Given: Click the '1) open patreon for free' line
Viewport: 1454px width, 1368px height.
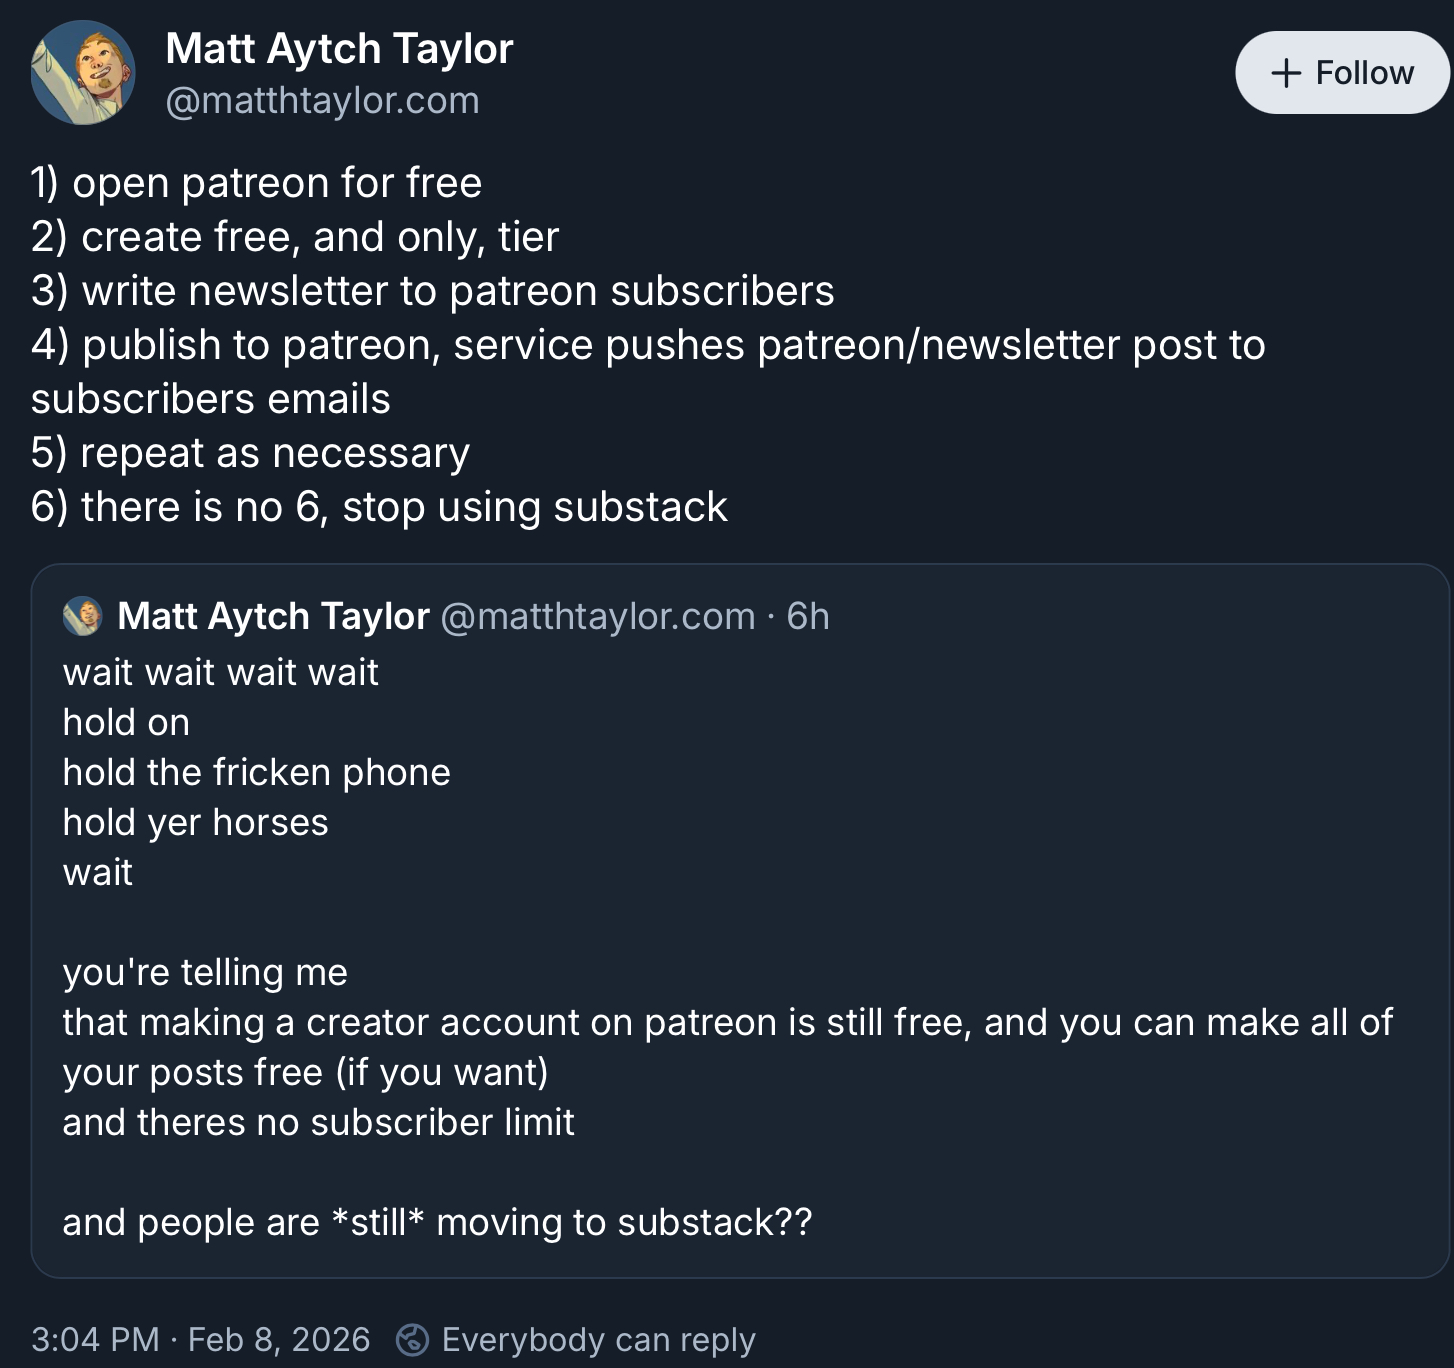Looking at the screenshot, I should (256, 183).
